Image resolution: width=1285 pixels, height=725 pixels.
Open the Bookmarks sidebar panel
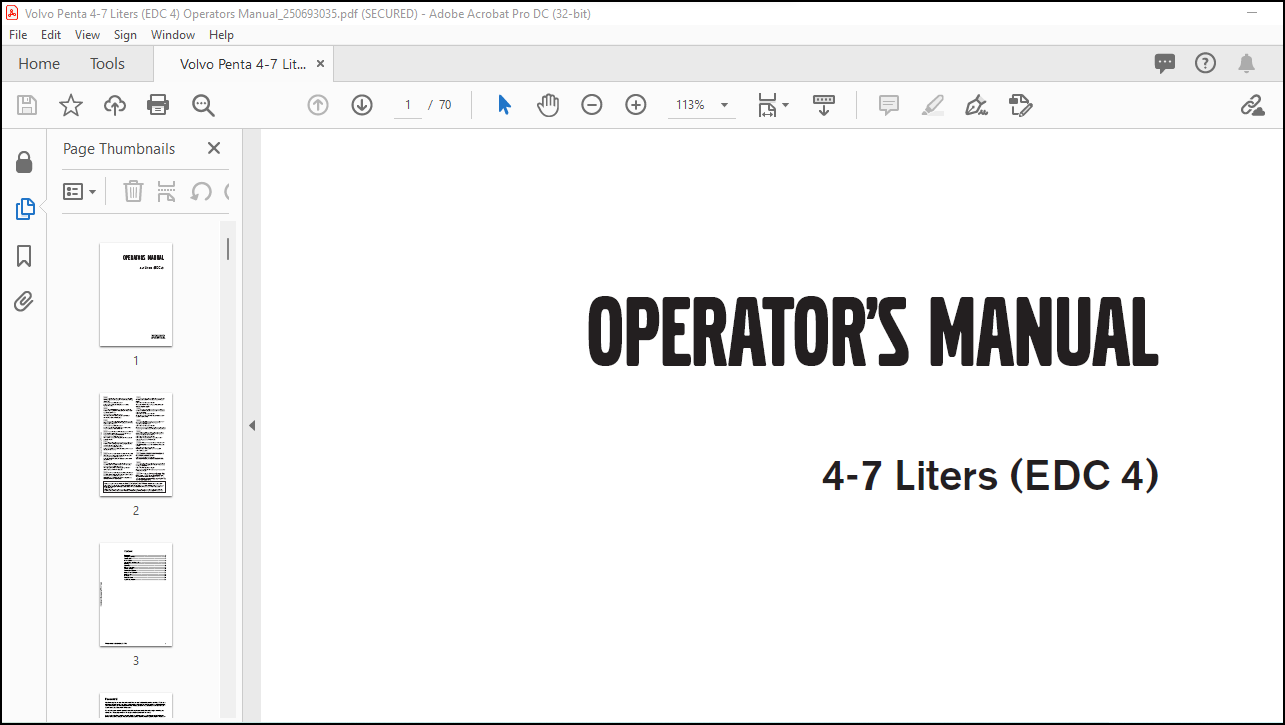(24, 257)
